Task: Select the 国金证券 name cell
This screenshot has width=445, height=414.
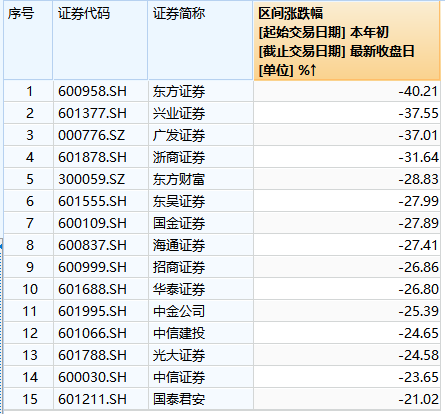Action: (179, 223)
